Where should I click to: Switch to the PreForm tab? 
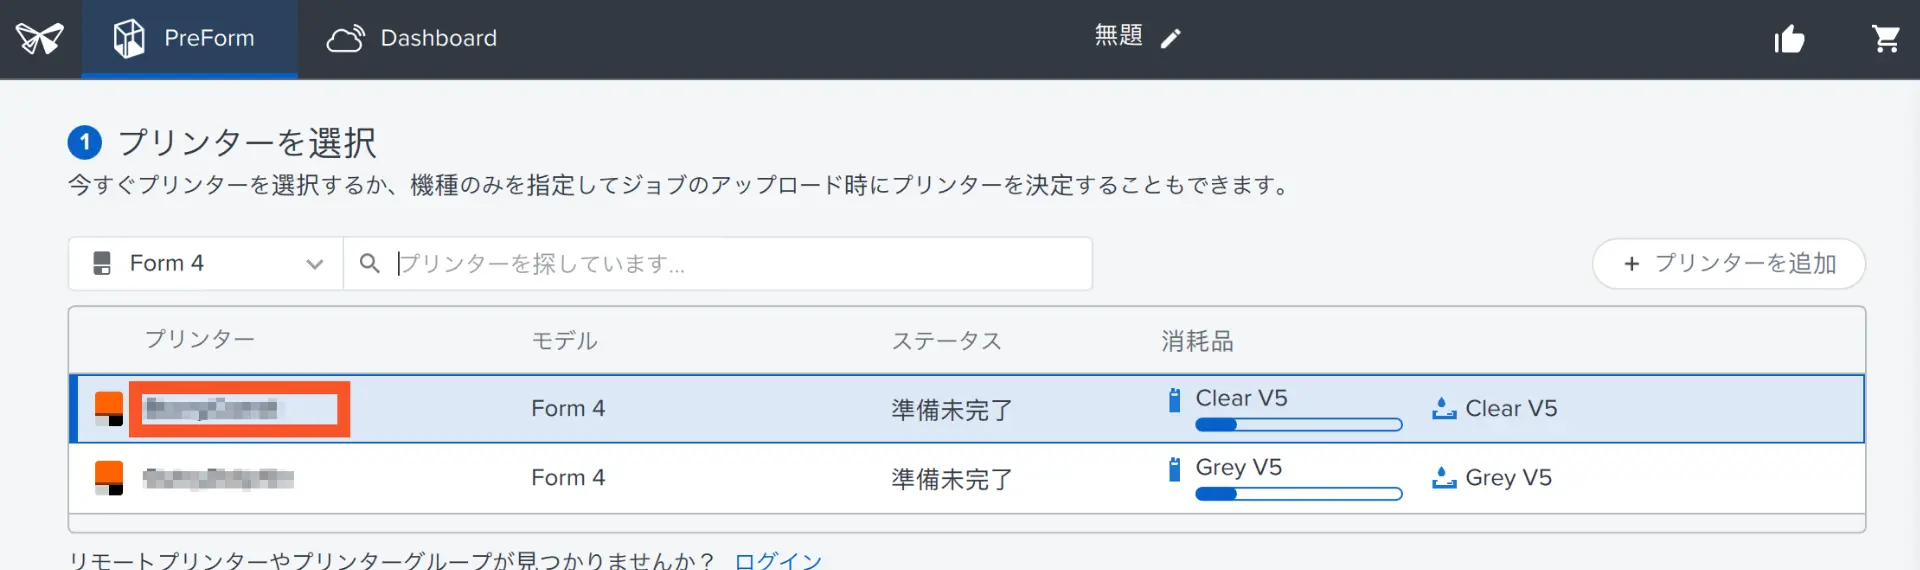tap(189, 39)
